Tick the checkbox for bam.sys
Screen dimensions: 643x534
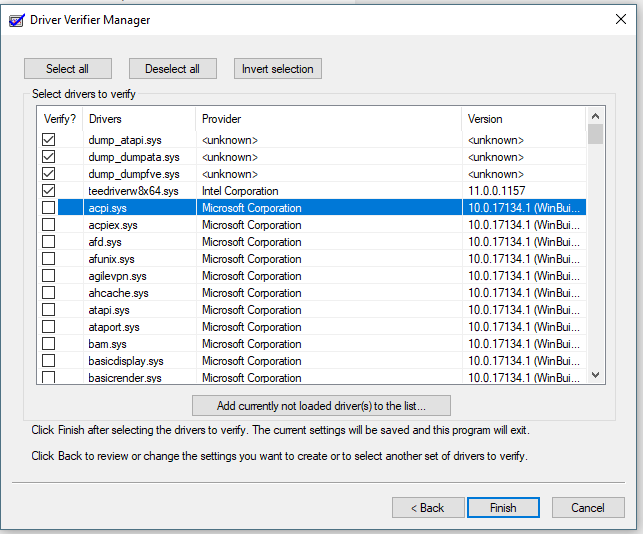point(48,343)
